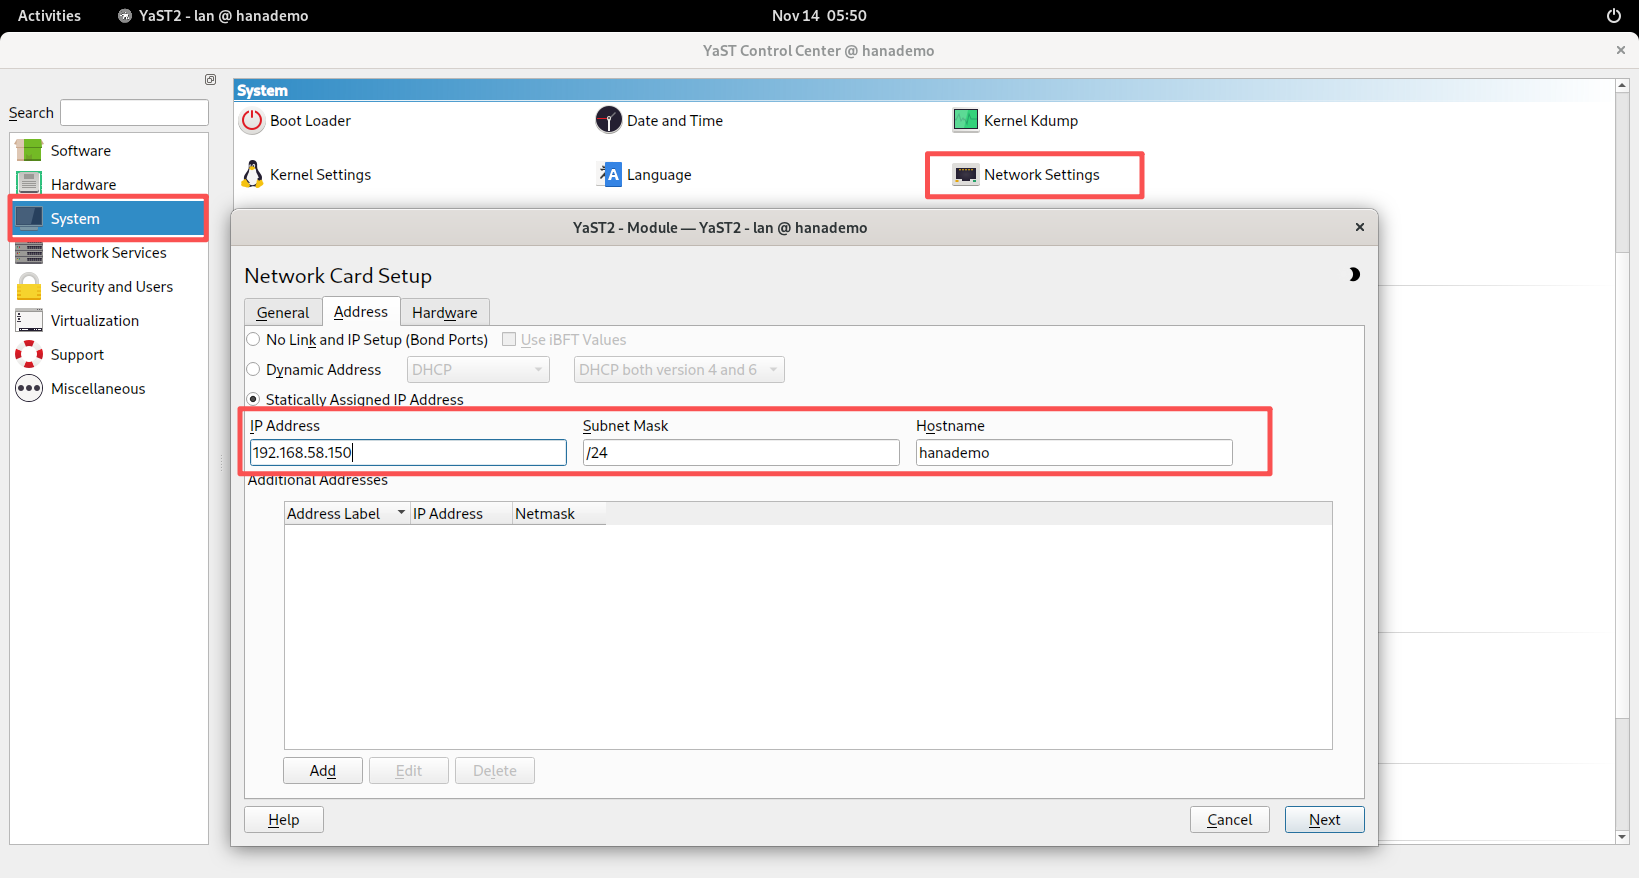1639x878 pixels.
Task: Click the clock Nov 14 05:50
Action: point(819,16)
